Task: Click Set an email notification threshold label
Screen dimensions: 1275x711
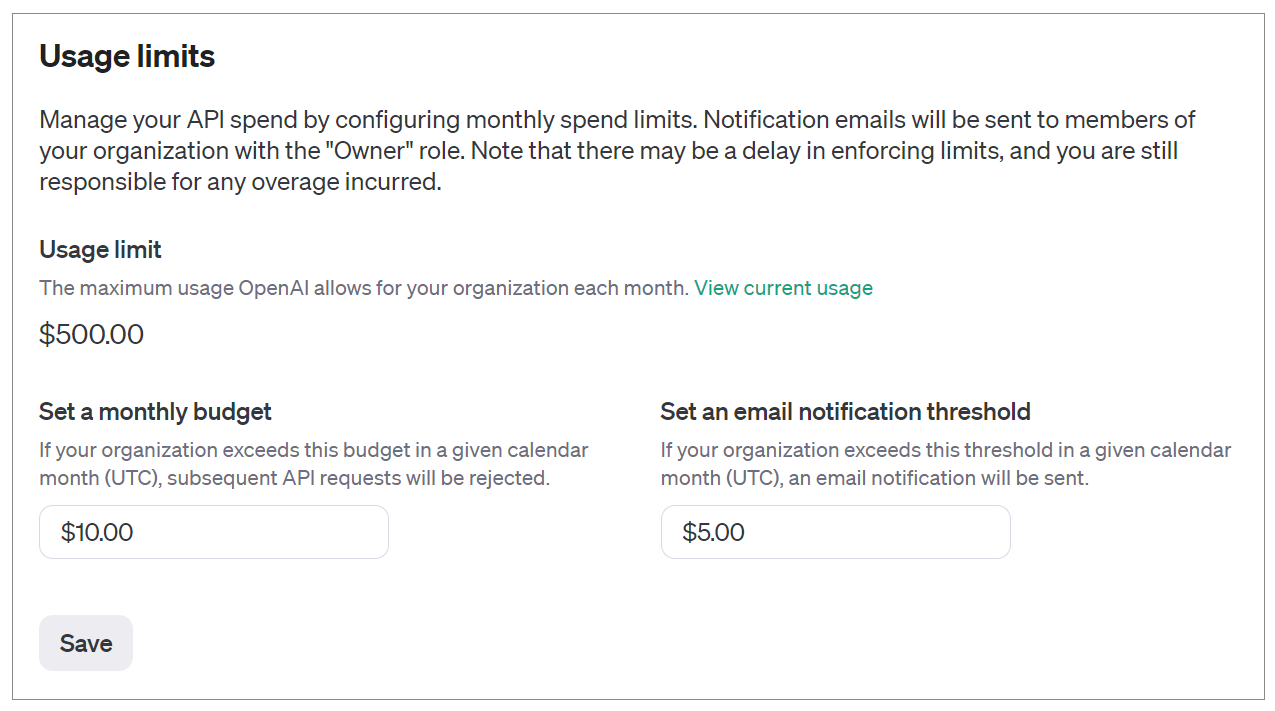Action: click(x=845, y=411)
